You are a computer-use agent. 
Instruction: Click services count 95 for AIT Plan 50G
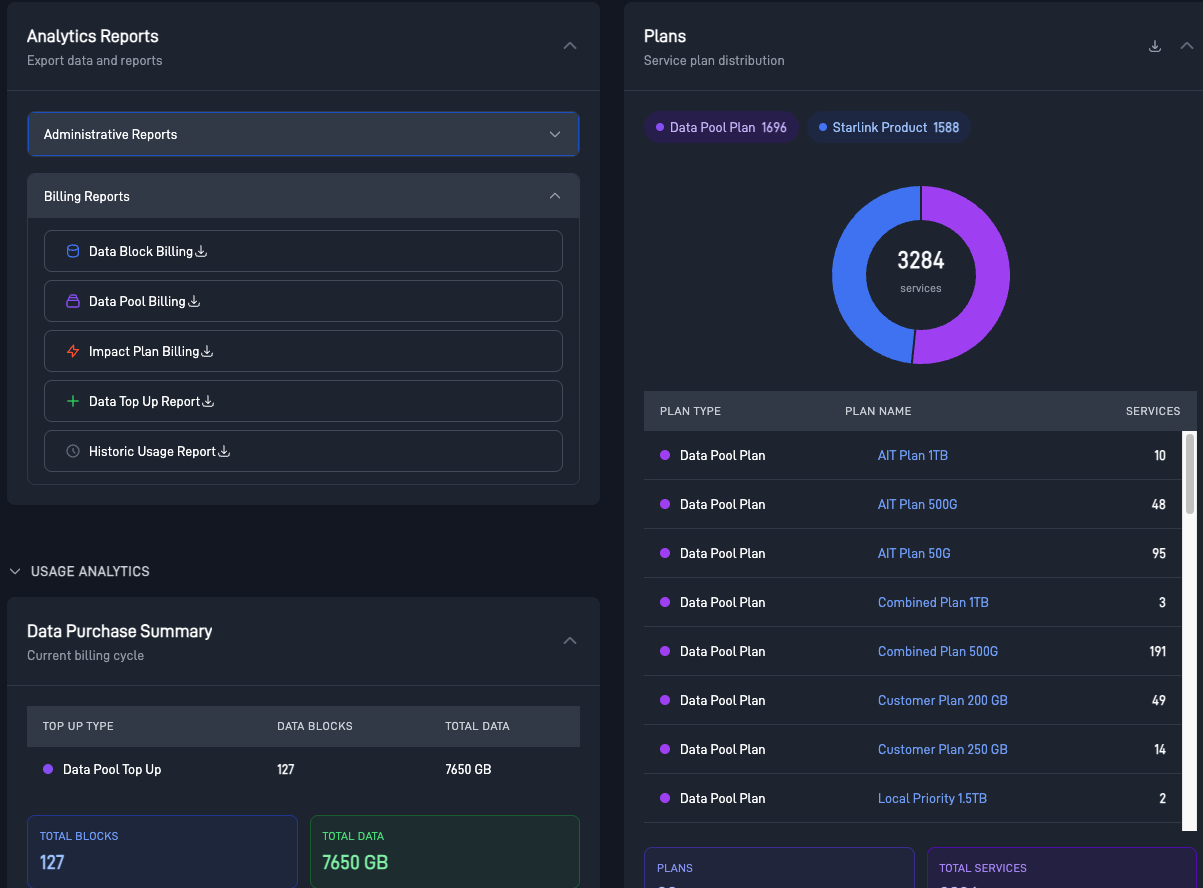(x=1159, y=553)
